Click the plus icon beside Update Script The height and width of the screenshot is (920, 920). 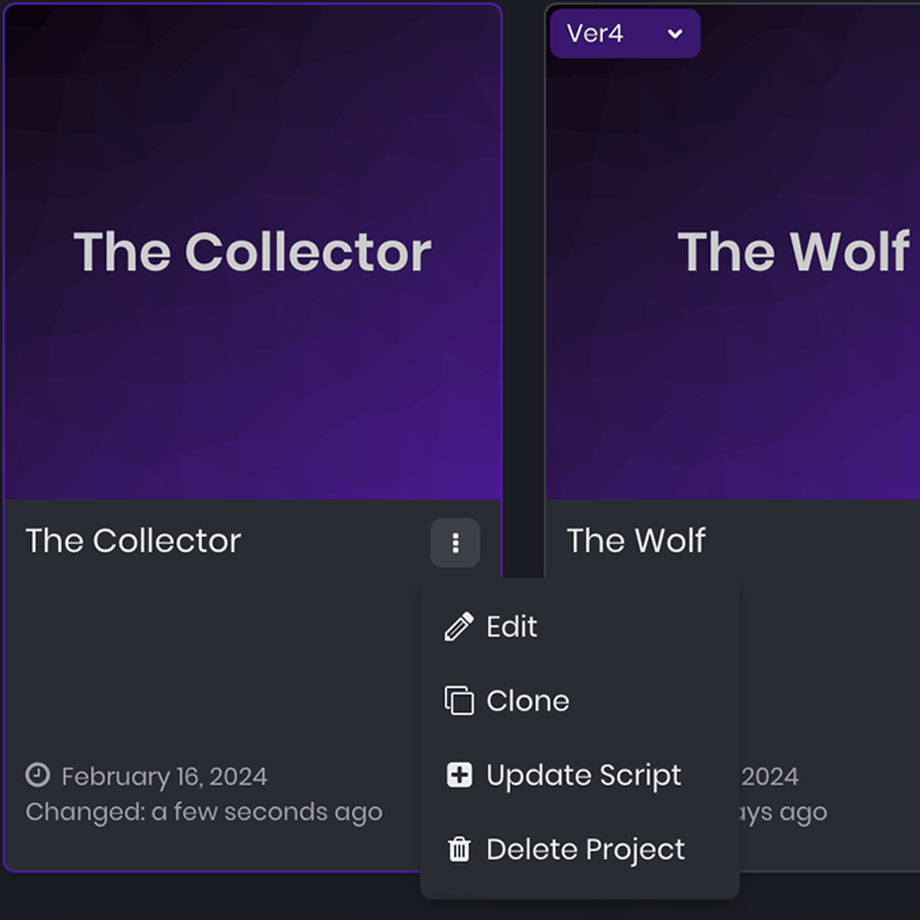pos(459,774)
